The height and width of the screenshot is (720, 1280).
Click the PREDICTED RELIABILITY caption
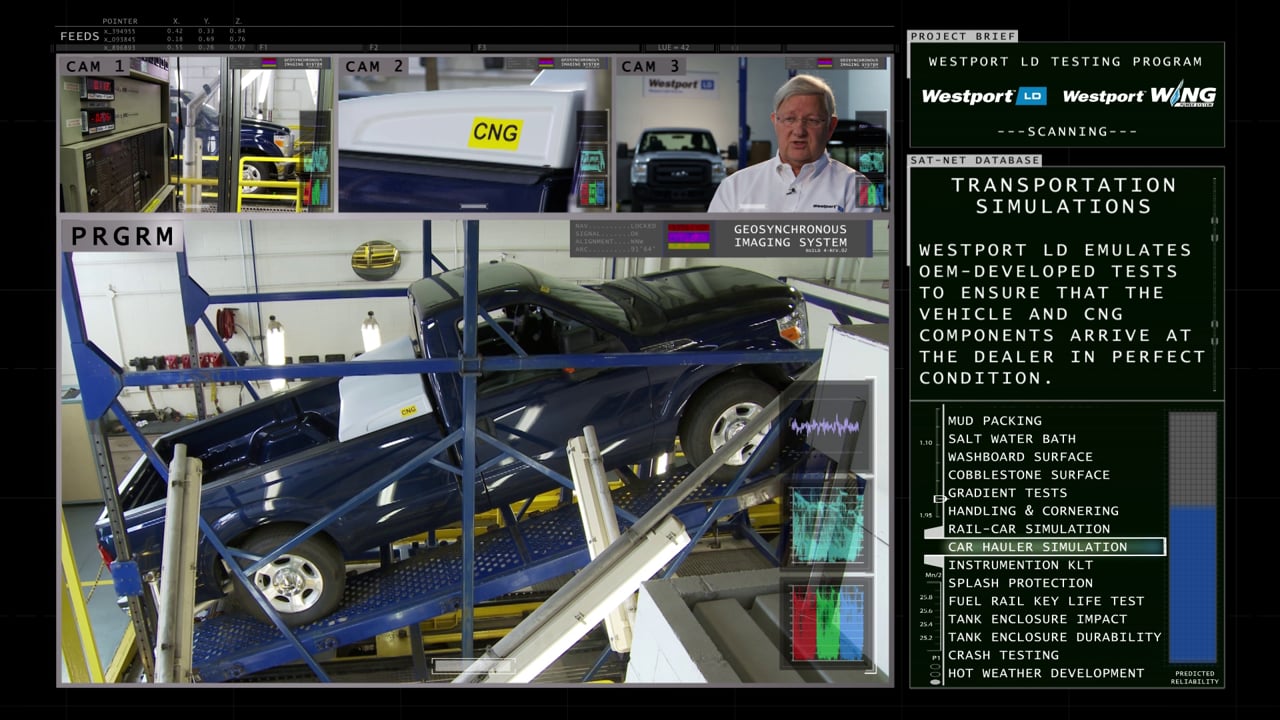click(1194, 677)
